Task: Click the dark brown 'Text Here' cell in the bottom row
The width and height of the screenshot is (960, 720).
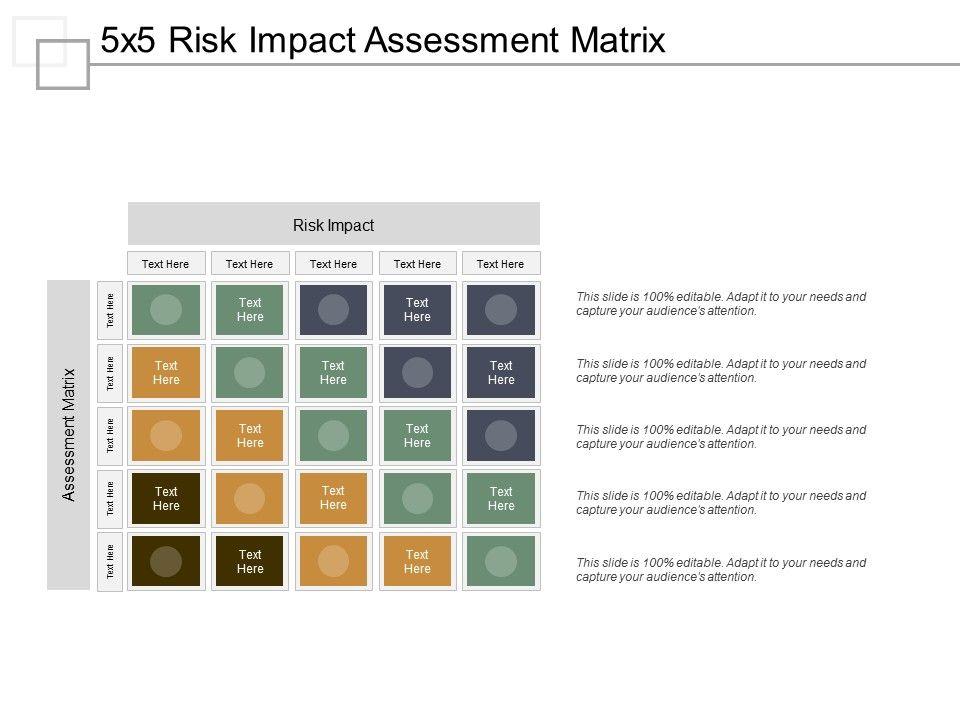Action: tap(250, 562)
